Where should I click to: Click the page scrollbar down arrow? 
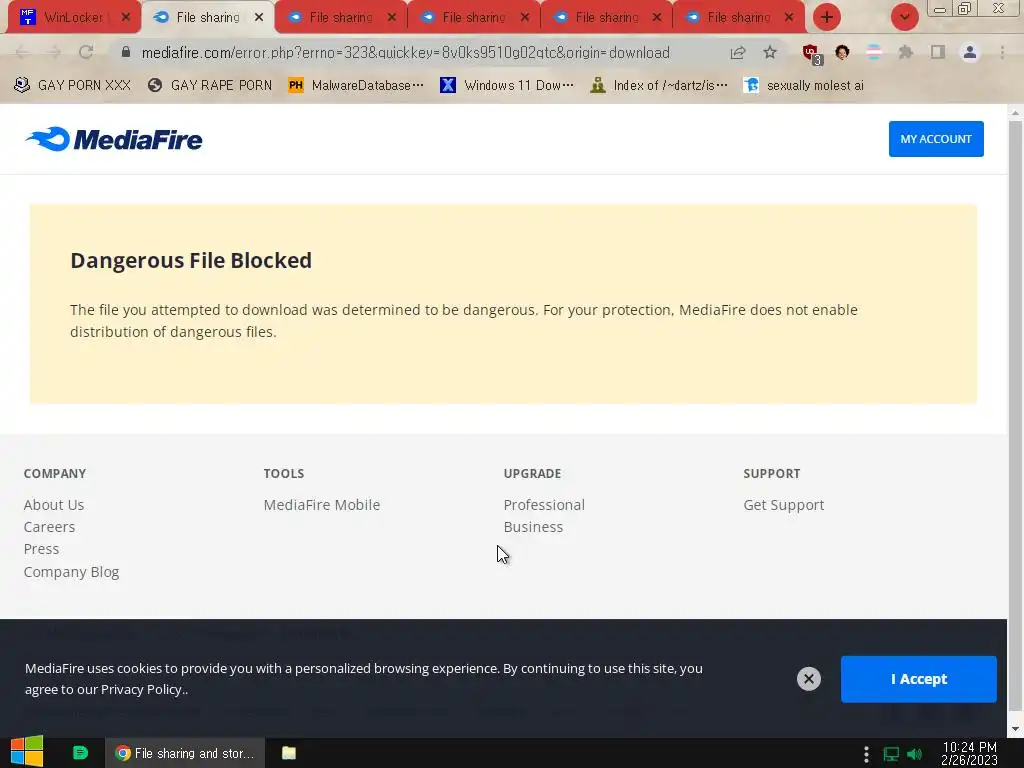(x=1016, y=729)
